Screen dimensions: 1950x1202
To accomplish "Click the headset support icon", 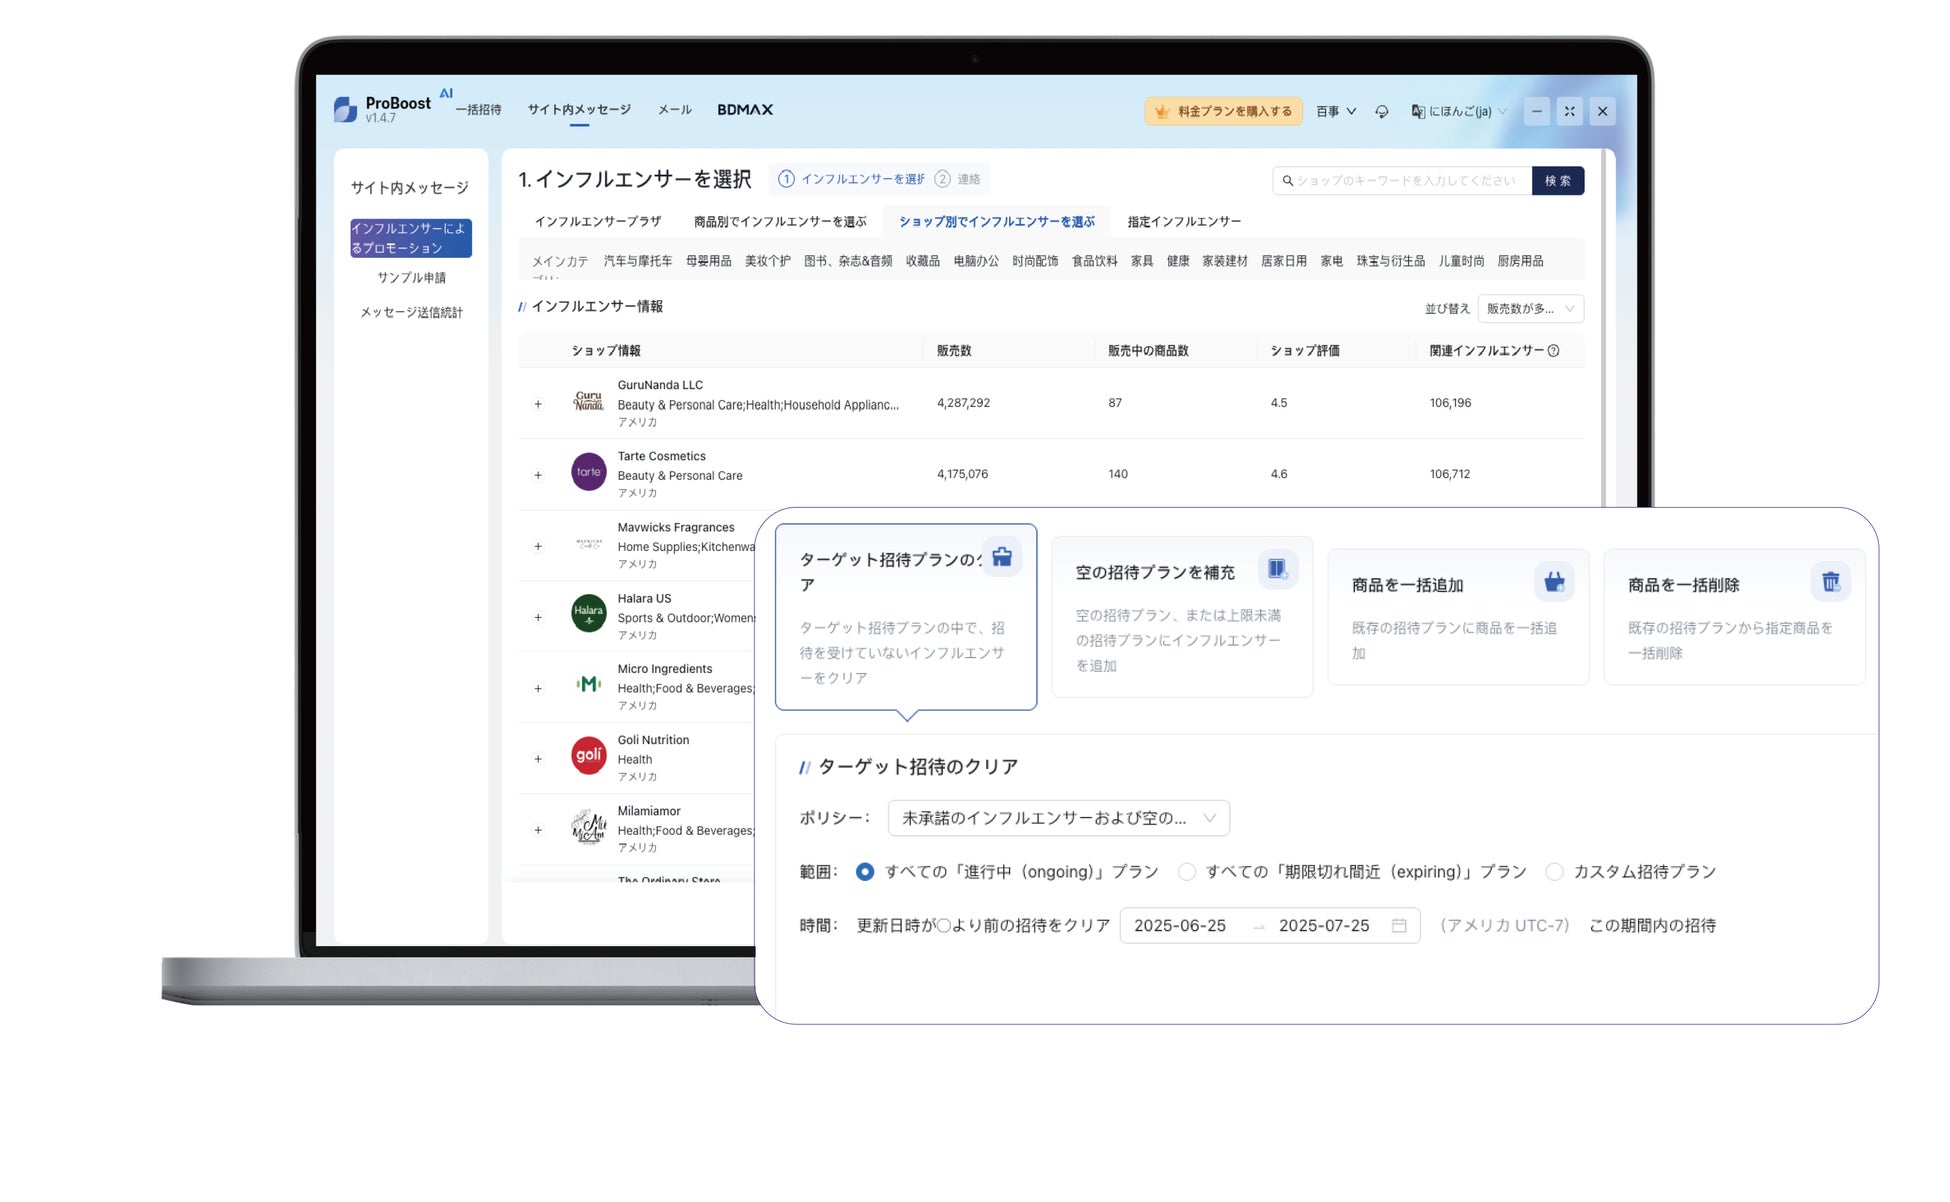I will pos(1381,111).
